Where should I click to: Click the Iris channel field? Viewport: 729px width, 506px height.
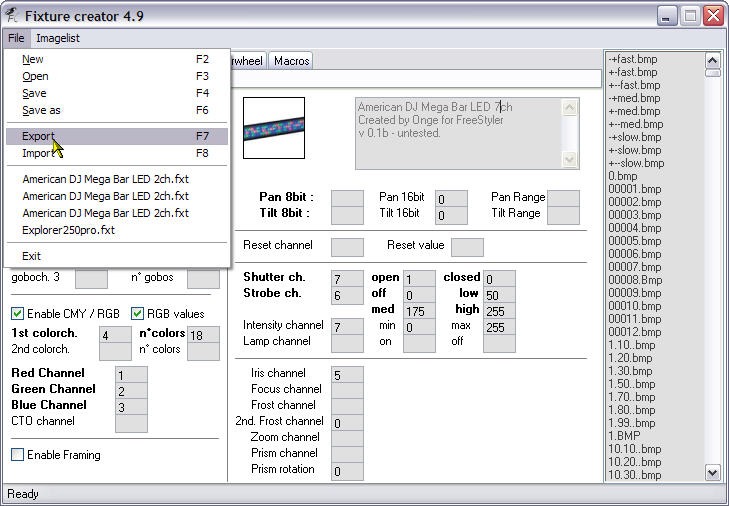[x=347, y=375]
